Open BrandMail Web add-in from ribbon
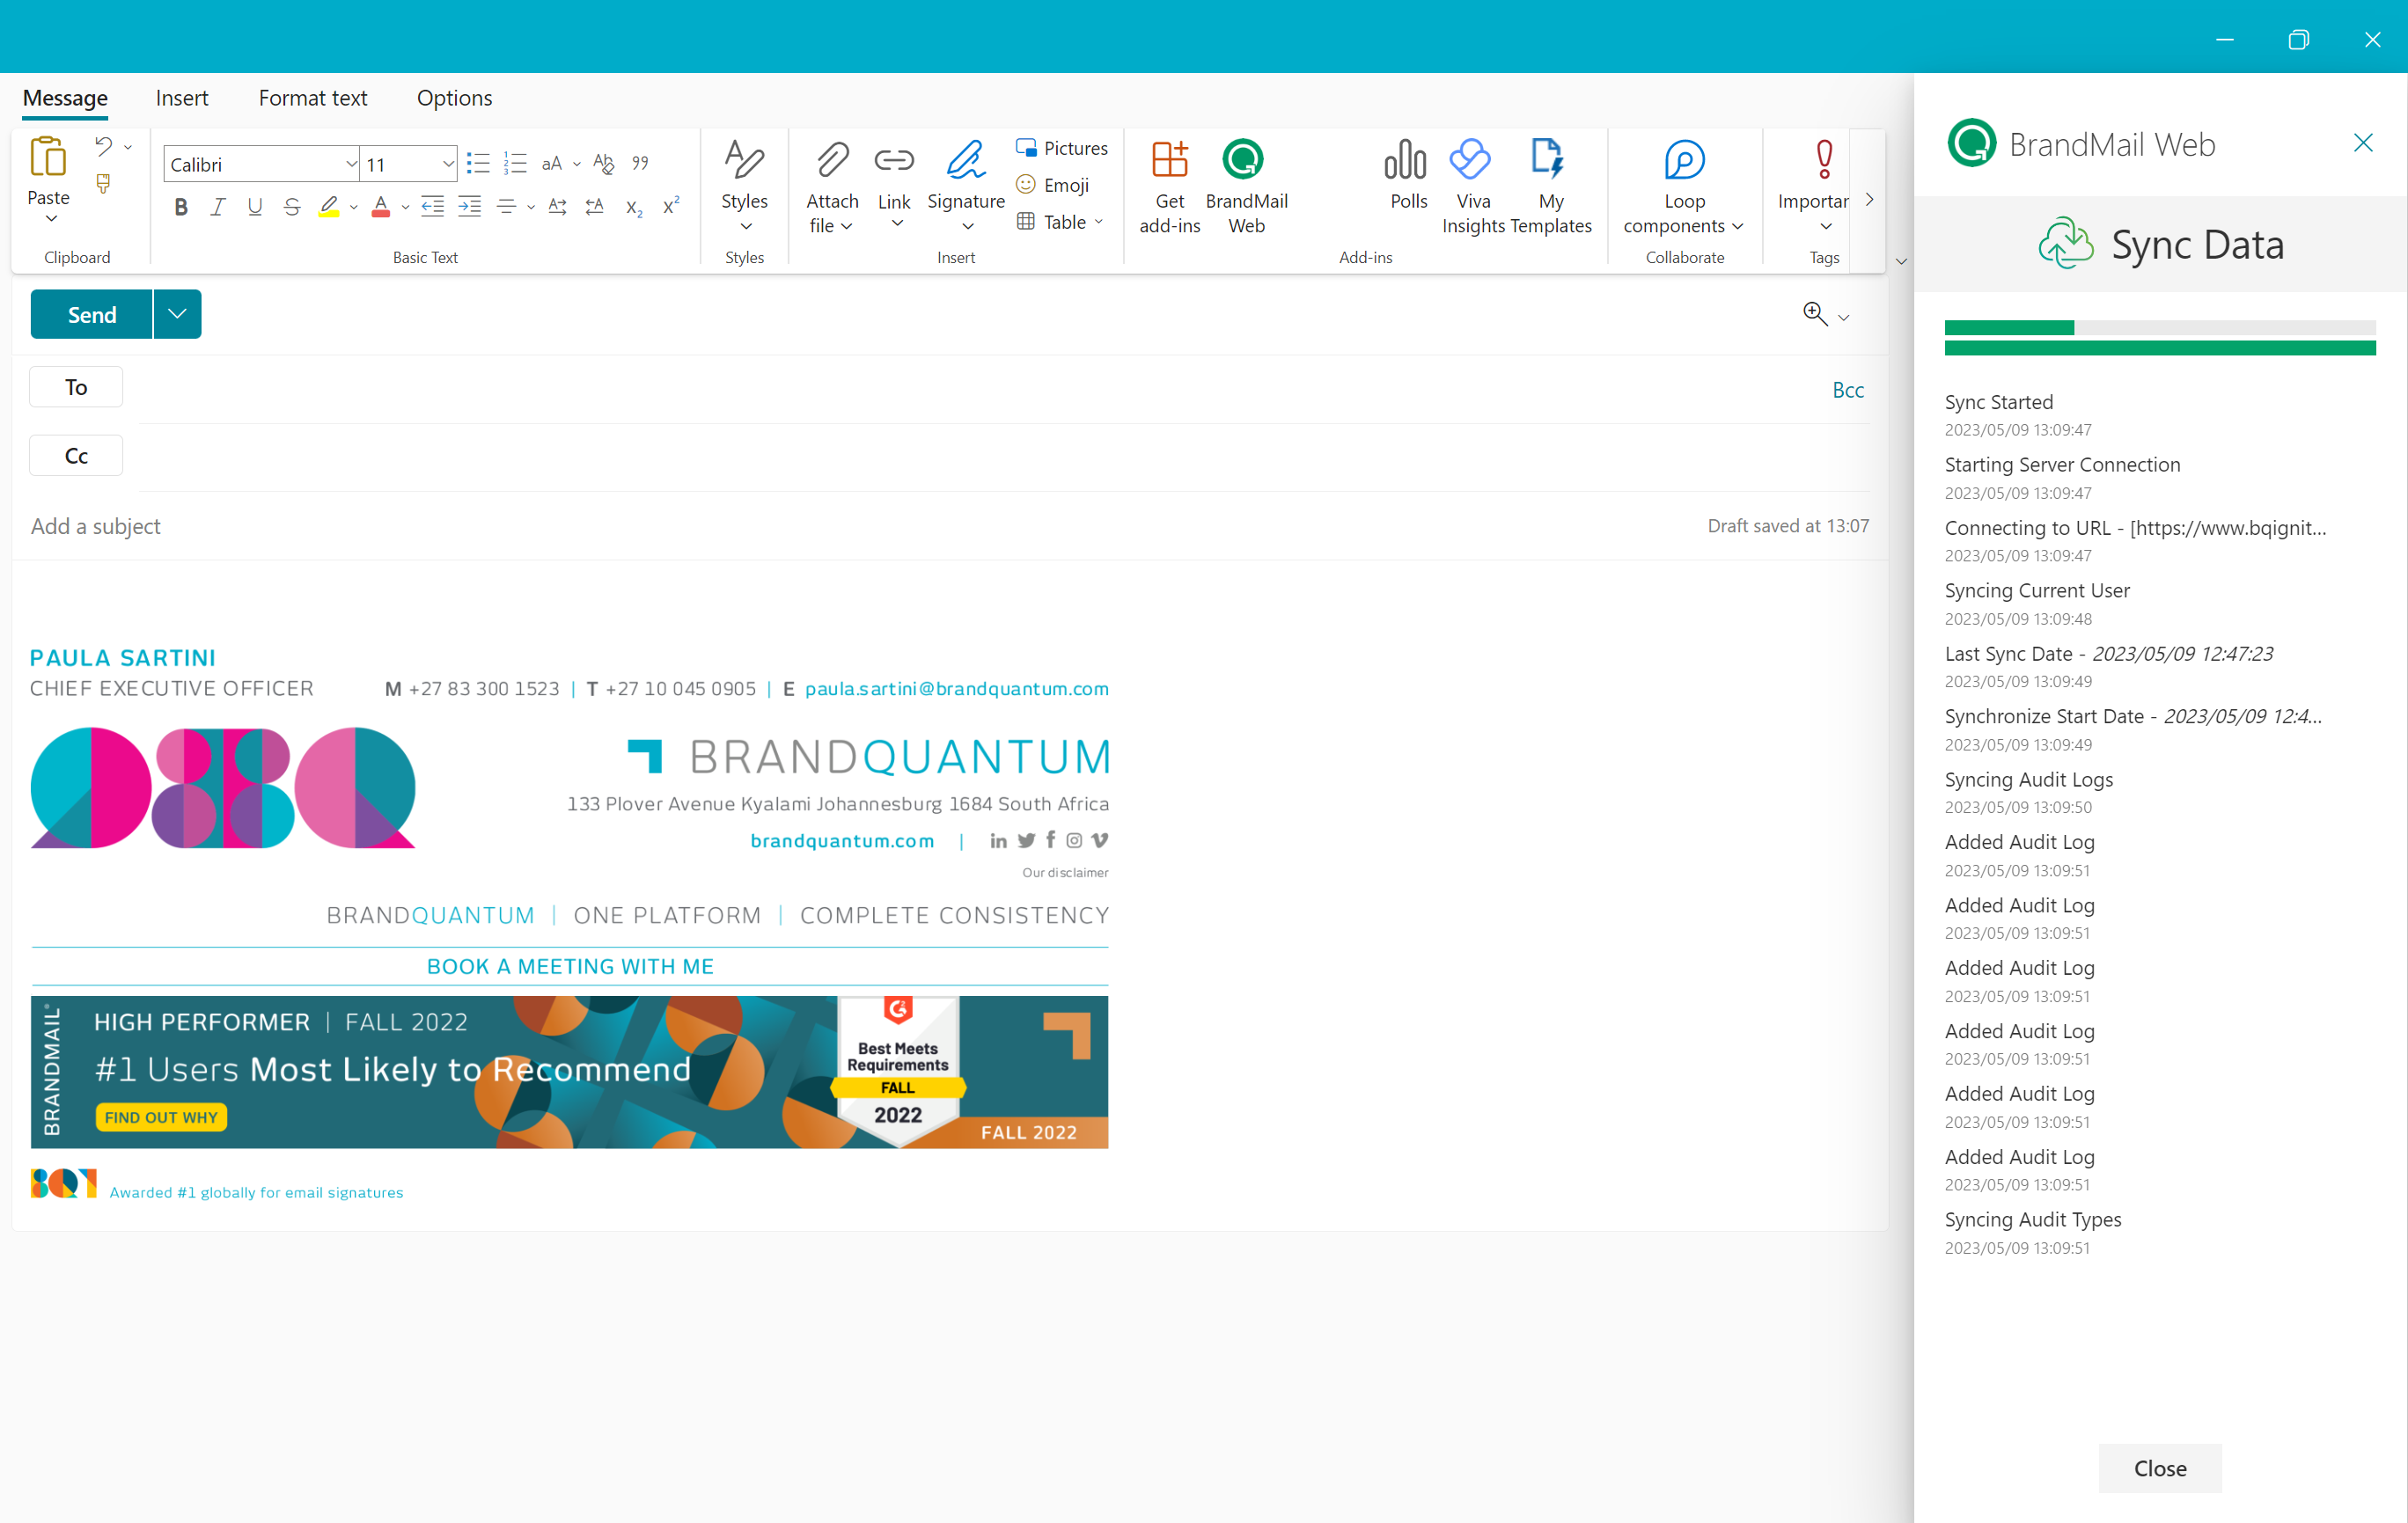2408x1523 pixels. (x=1245, y=186)
